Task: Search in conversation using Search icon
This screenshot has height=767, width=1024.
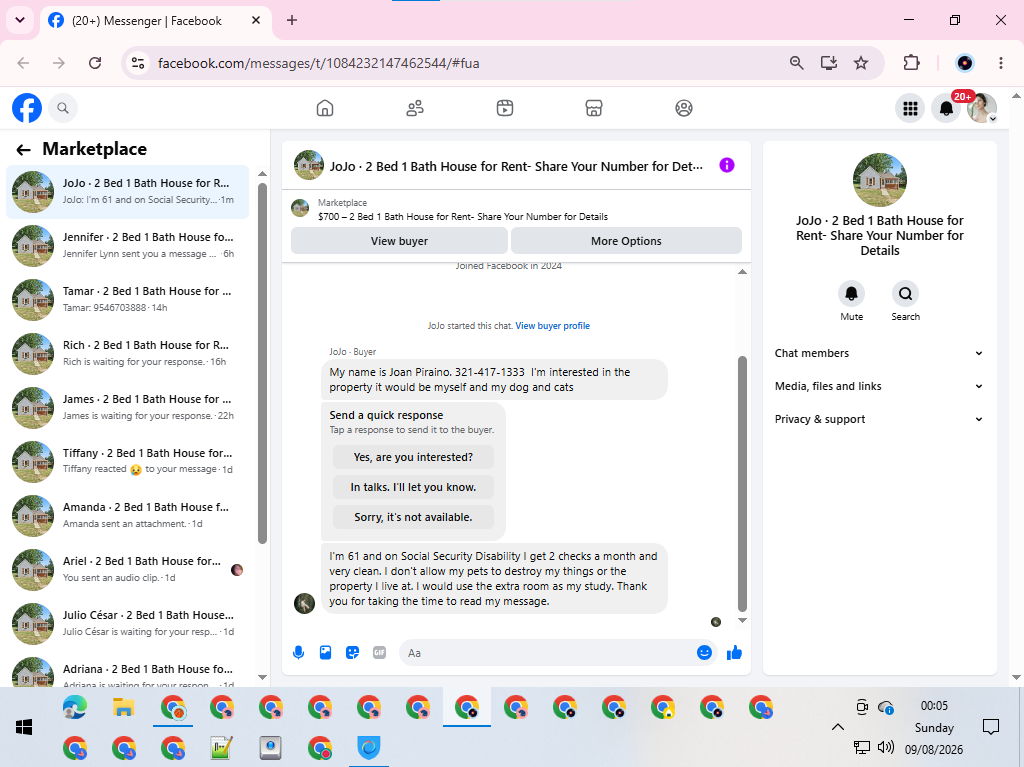Action: [905, 293]
